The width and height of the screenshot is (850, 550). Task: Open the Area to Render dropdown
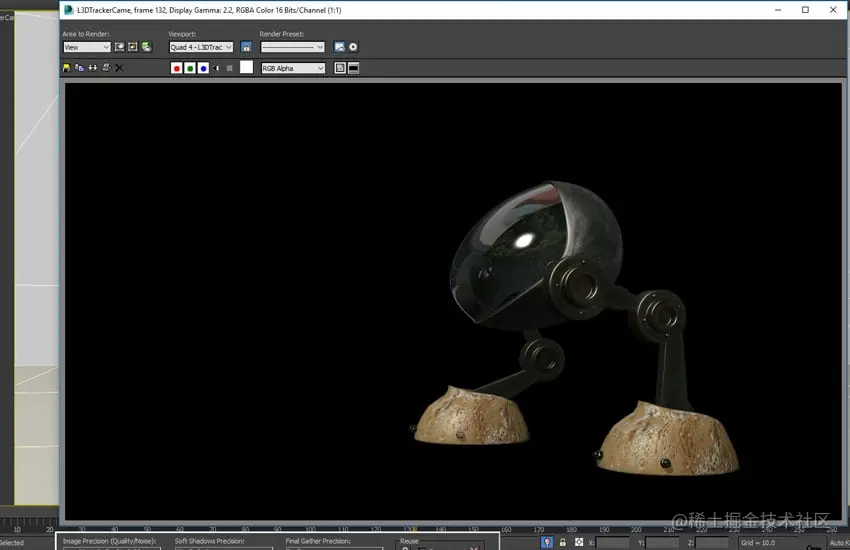[87, 47]
